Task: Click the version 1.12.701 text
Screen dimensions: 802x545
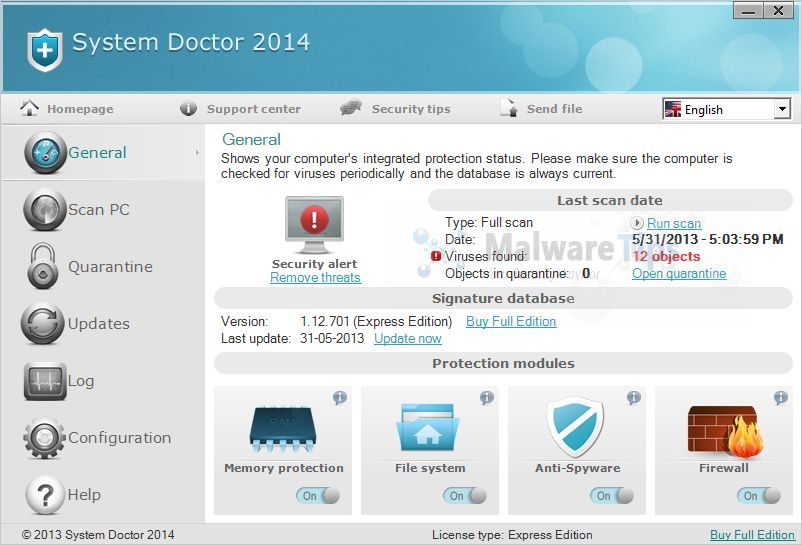Action: click(x=376, y=321)
